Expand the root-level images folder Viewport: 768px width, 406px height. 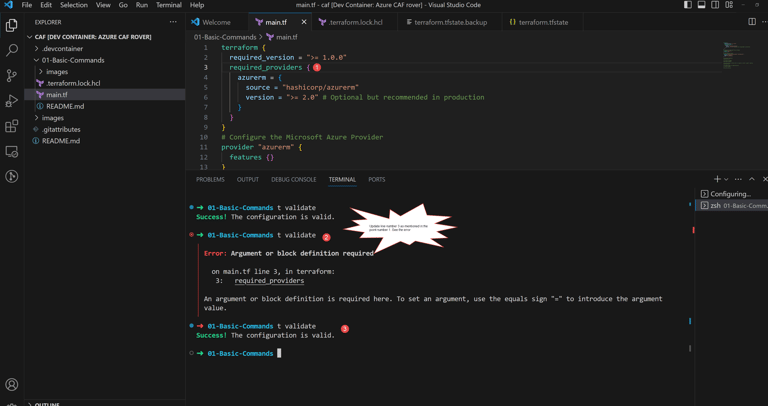pos(37,118)
